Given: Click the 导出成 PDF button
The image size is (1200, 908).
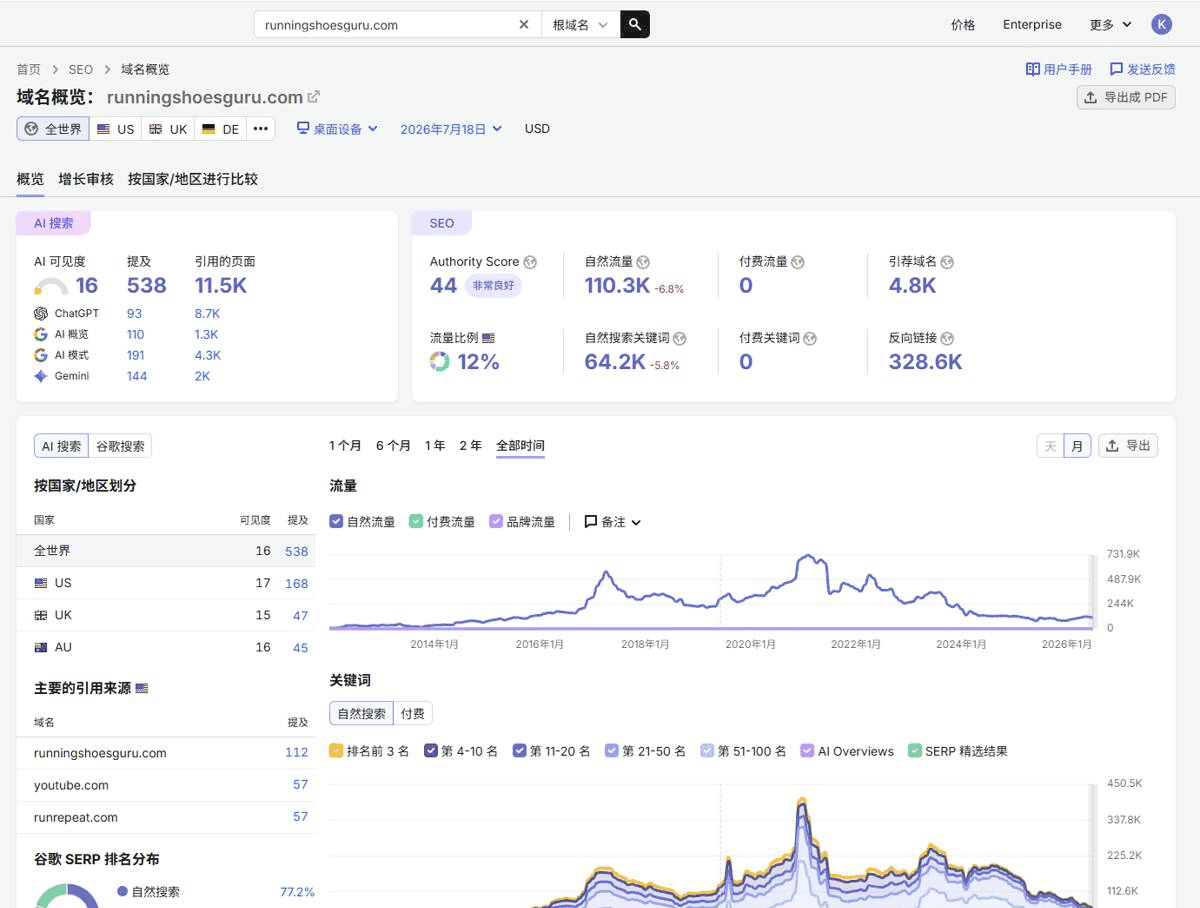Looking at the screenshot, I should click(x=1126, y=97).
